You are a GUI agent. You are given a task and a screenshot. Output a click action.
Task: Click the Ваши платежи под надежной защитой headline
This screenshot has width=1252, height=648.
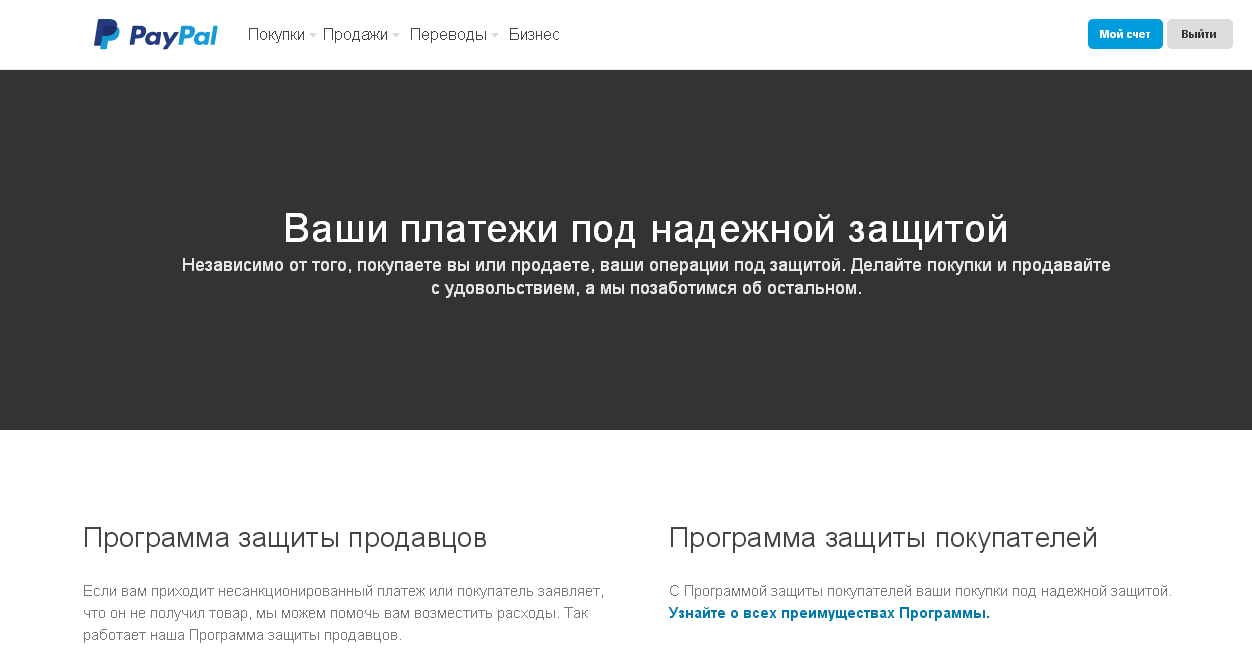tap(646, 229)
